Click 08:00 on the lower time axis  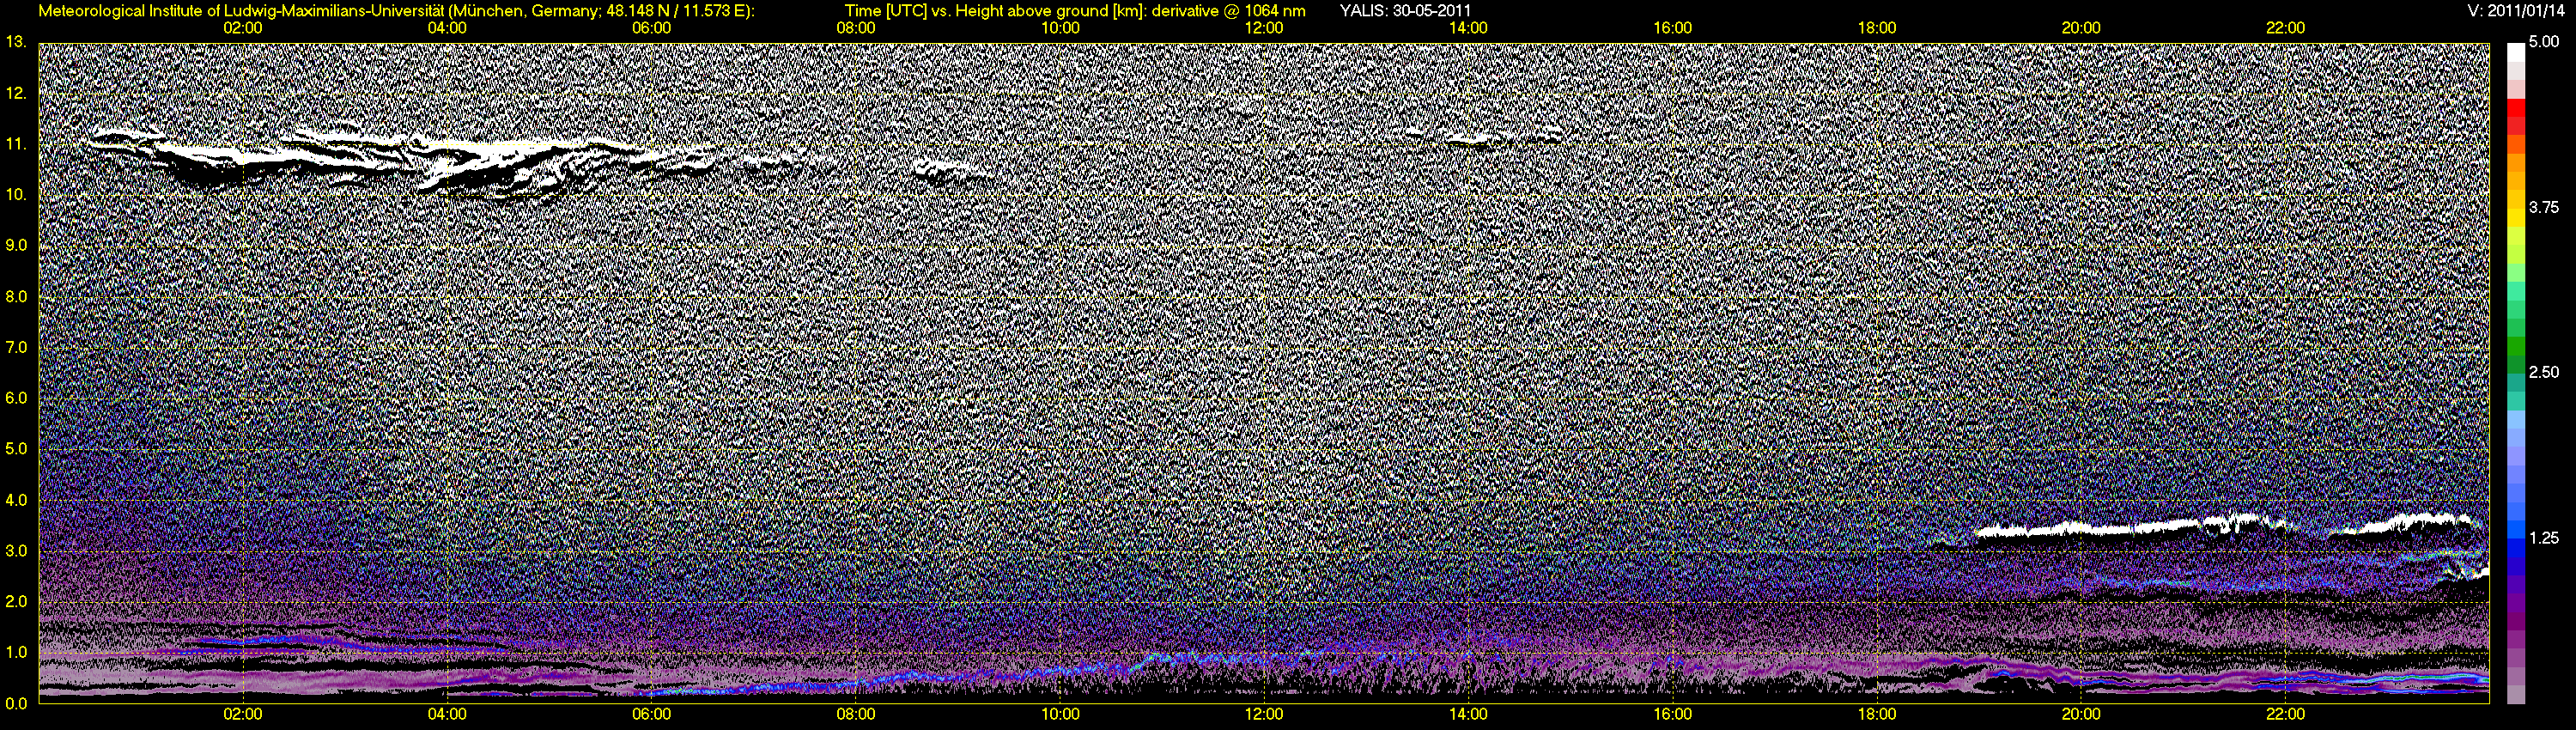[856, 715]
